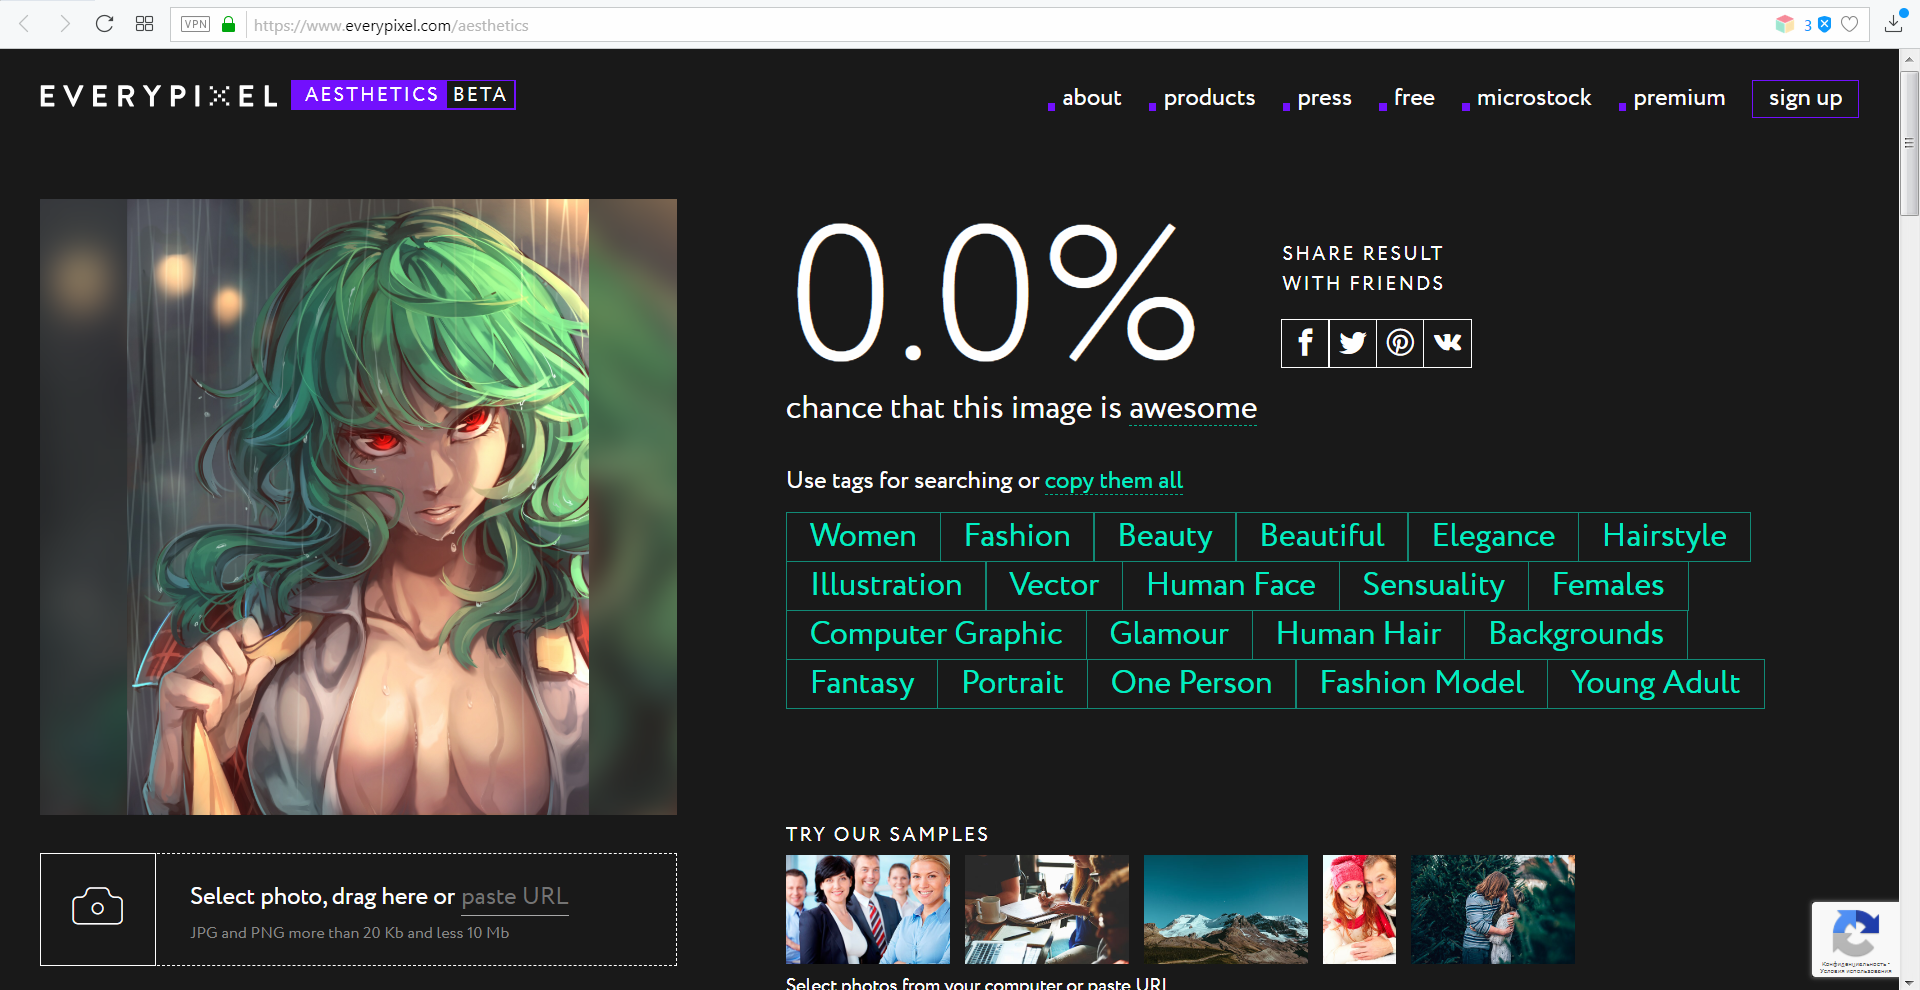The height and width of the screenshot is (990, 1920).
Task: Select the Human Face tag
Action: 1231,586
